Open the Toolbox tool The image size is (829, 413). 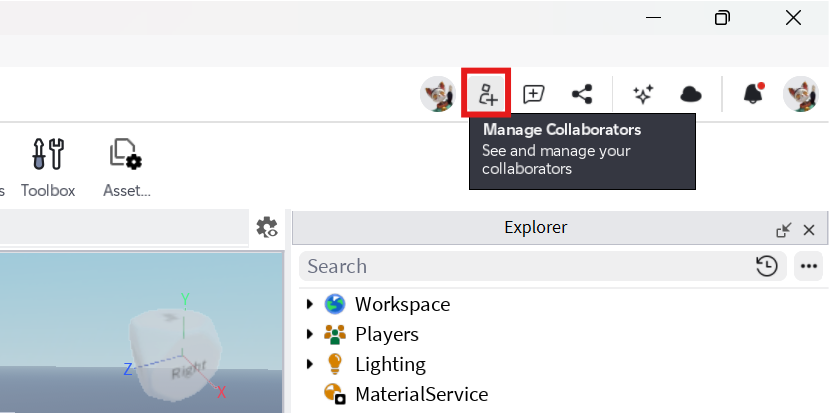click(x=48, y=167)
